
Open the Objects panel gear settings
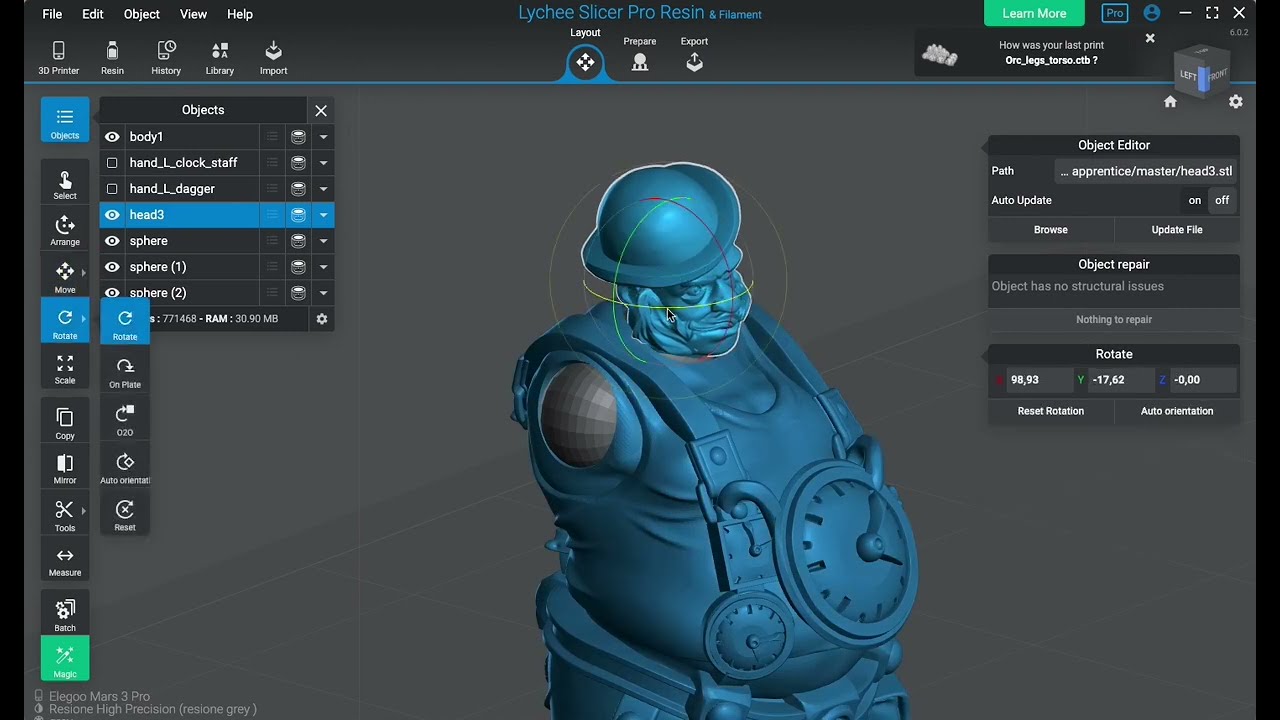click(x=322, y=319)
